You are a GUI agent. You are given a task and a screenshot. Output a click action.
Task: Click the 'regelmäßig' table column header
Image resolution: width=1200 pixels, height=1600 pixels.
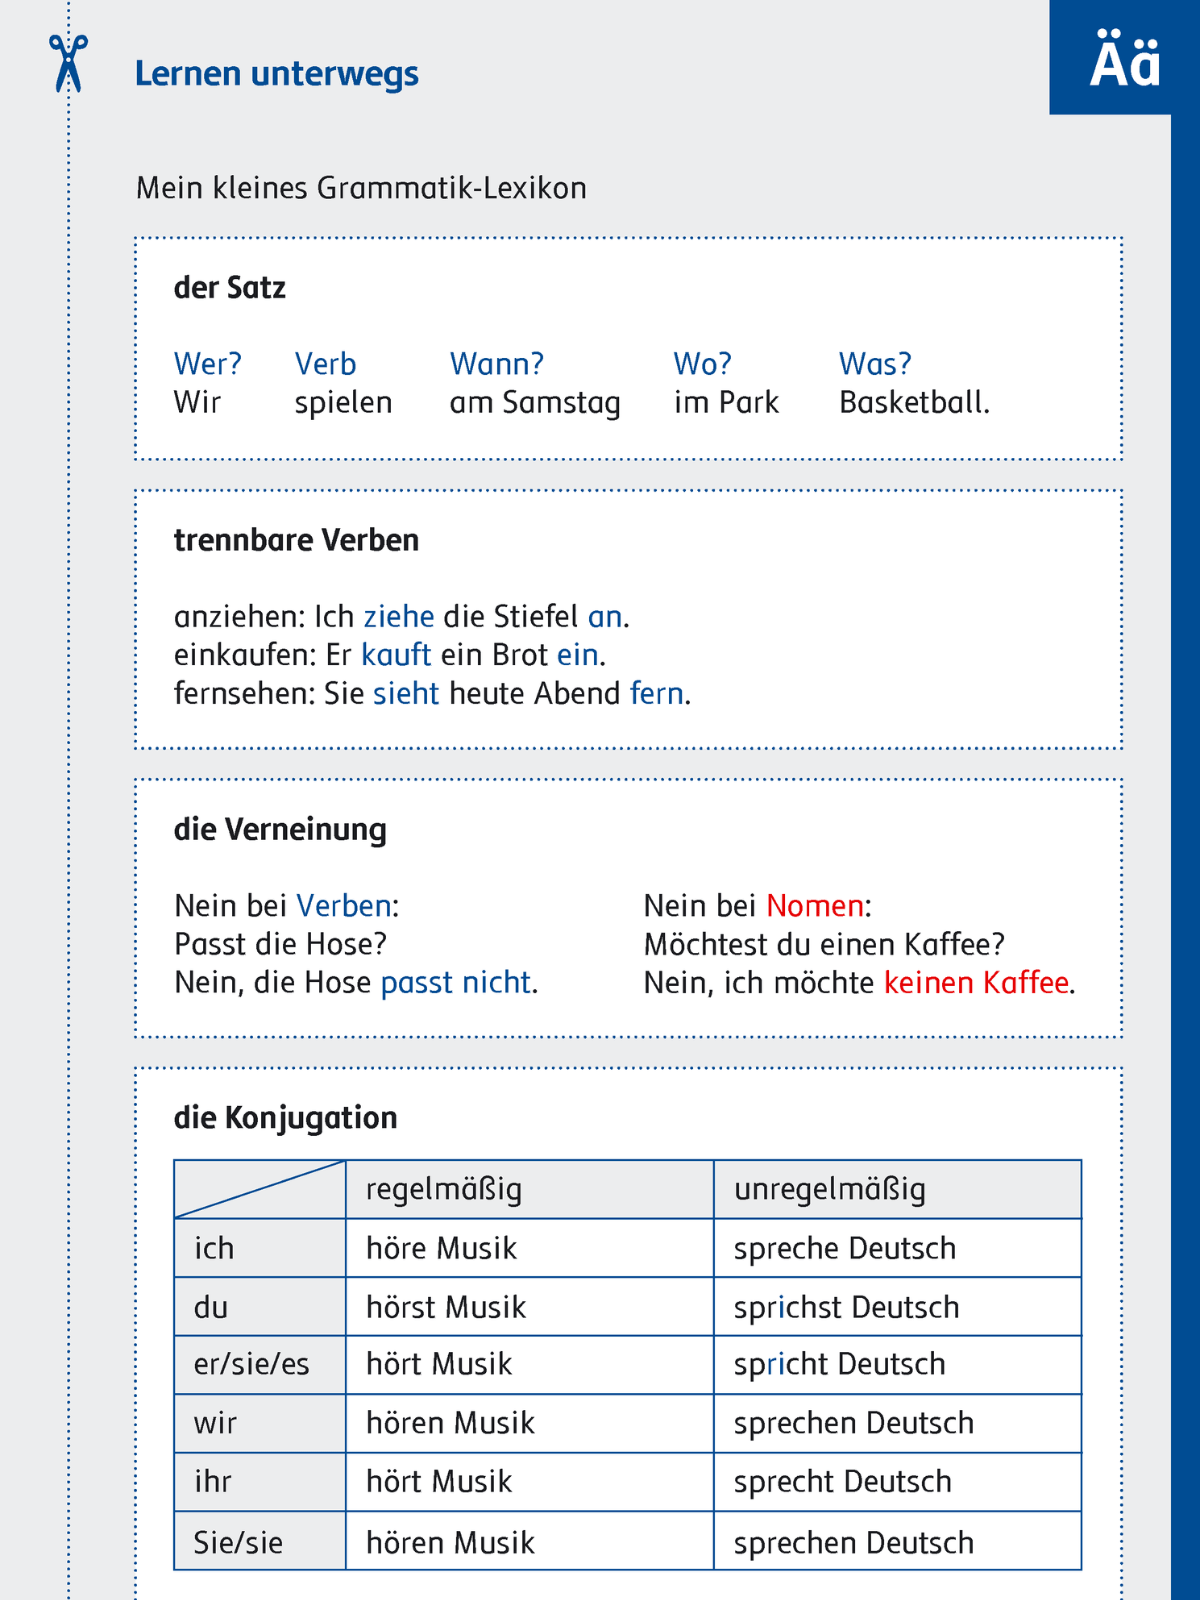(444, 1189)
